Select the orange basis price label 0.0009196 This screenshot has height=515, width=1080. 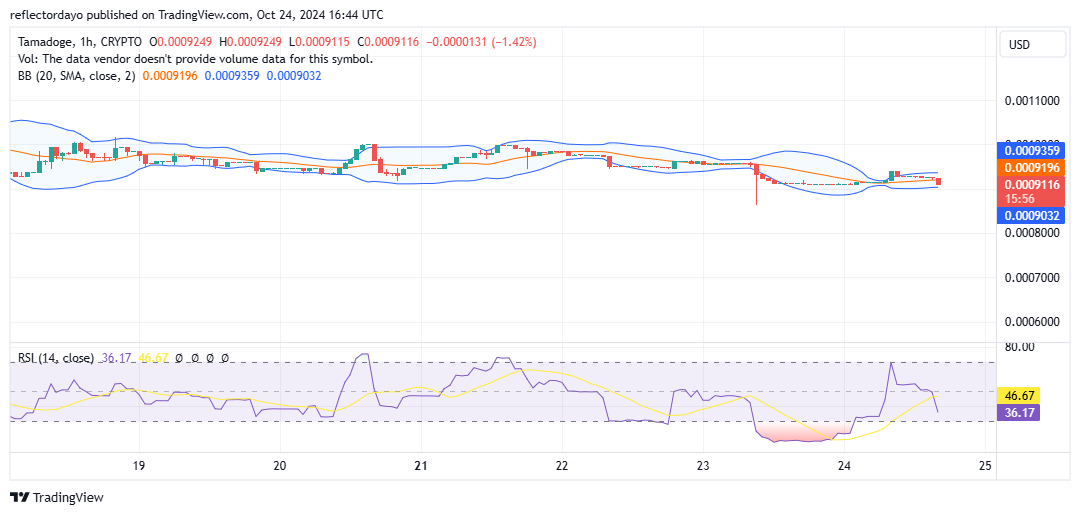coord(1031,167)
